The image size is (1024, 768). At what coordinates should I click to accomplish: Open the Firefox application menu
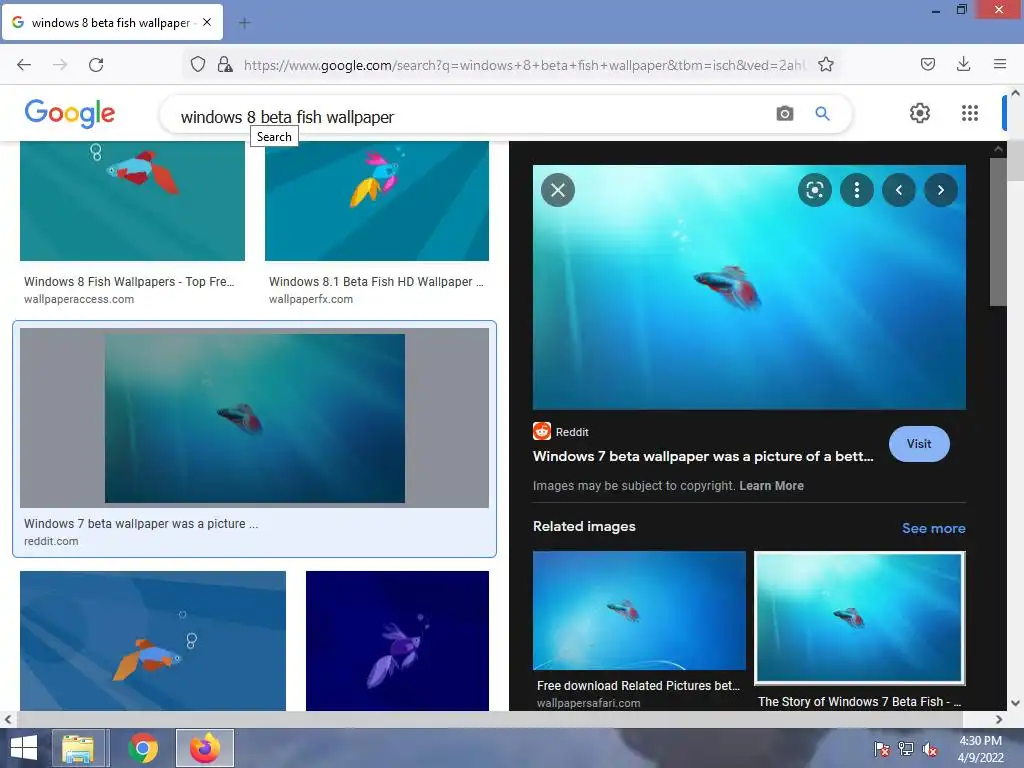(1000, 64)
